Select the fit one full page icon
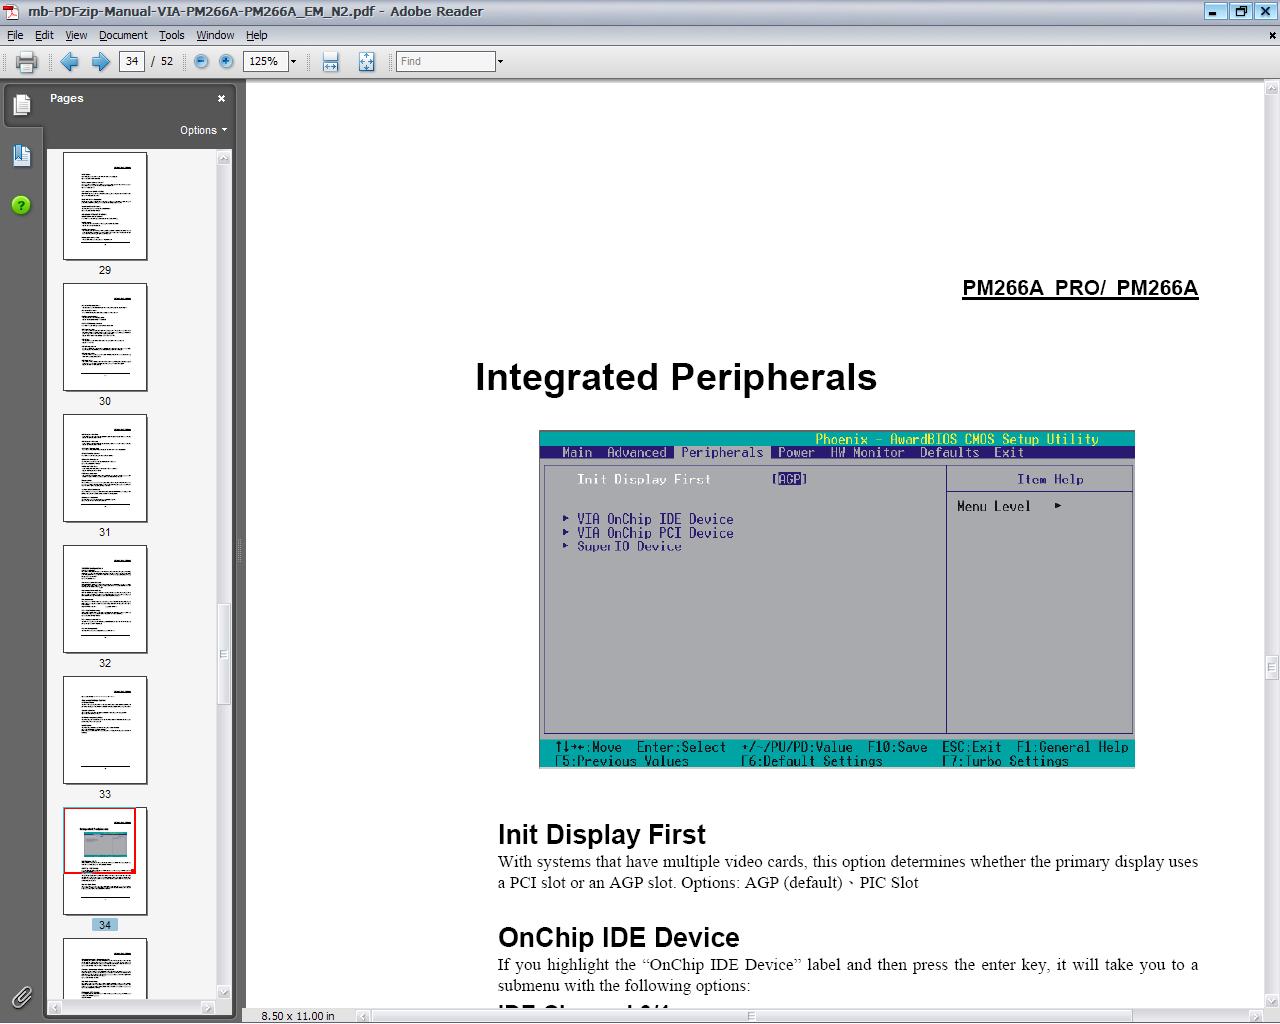 click(366, 62)
